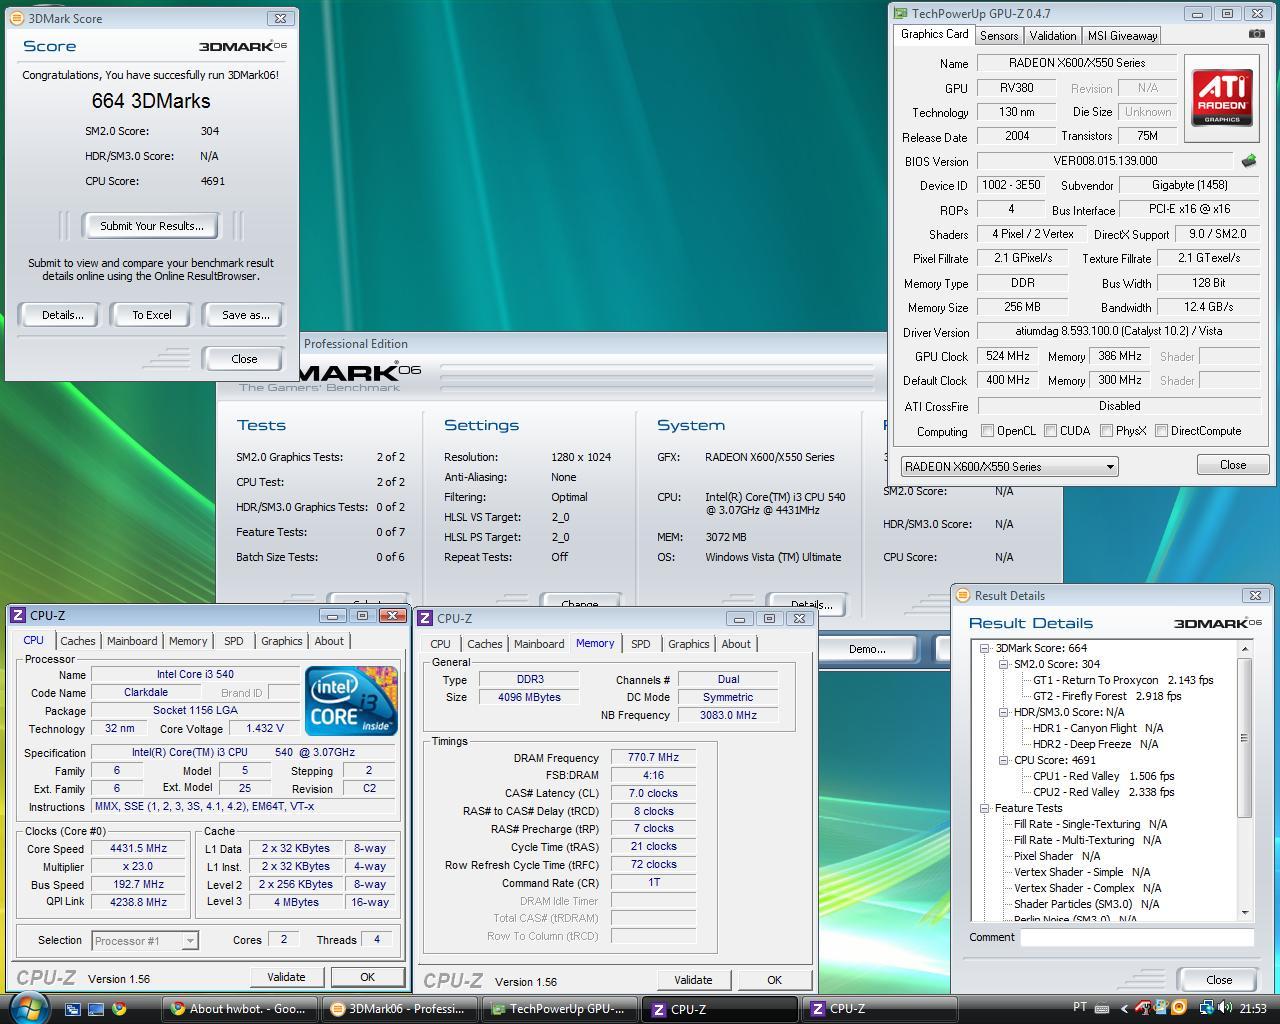Collapse the CPU Score: 4691 tree node
Image resolution: width=1280 pixels, height=1024 pixels.
pyautogui.click(x=1003, y=760)
